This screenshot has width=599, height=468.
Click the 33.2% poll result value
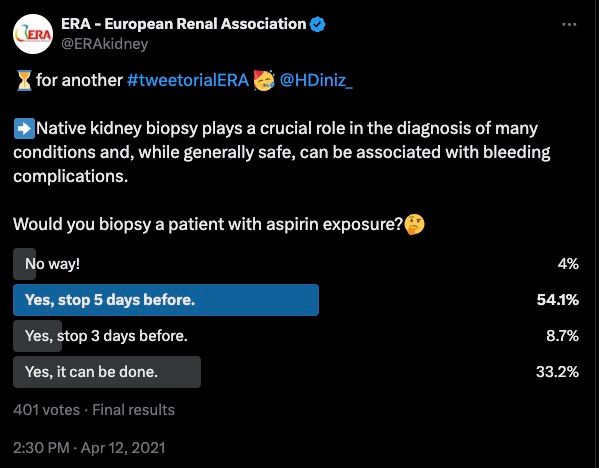[557, 372]
